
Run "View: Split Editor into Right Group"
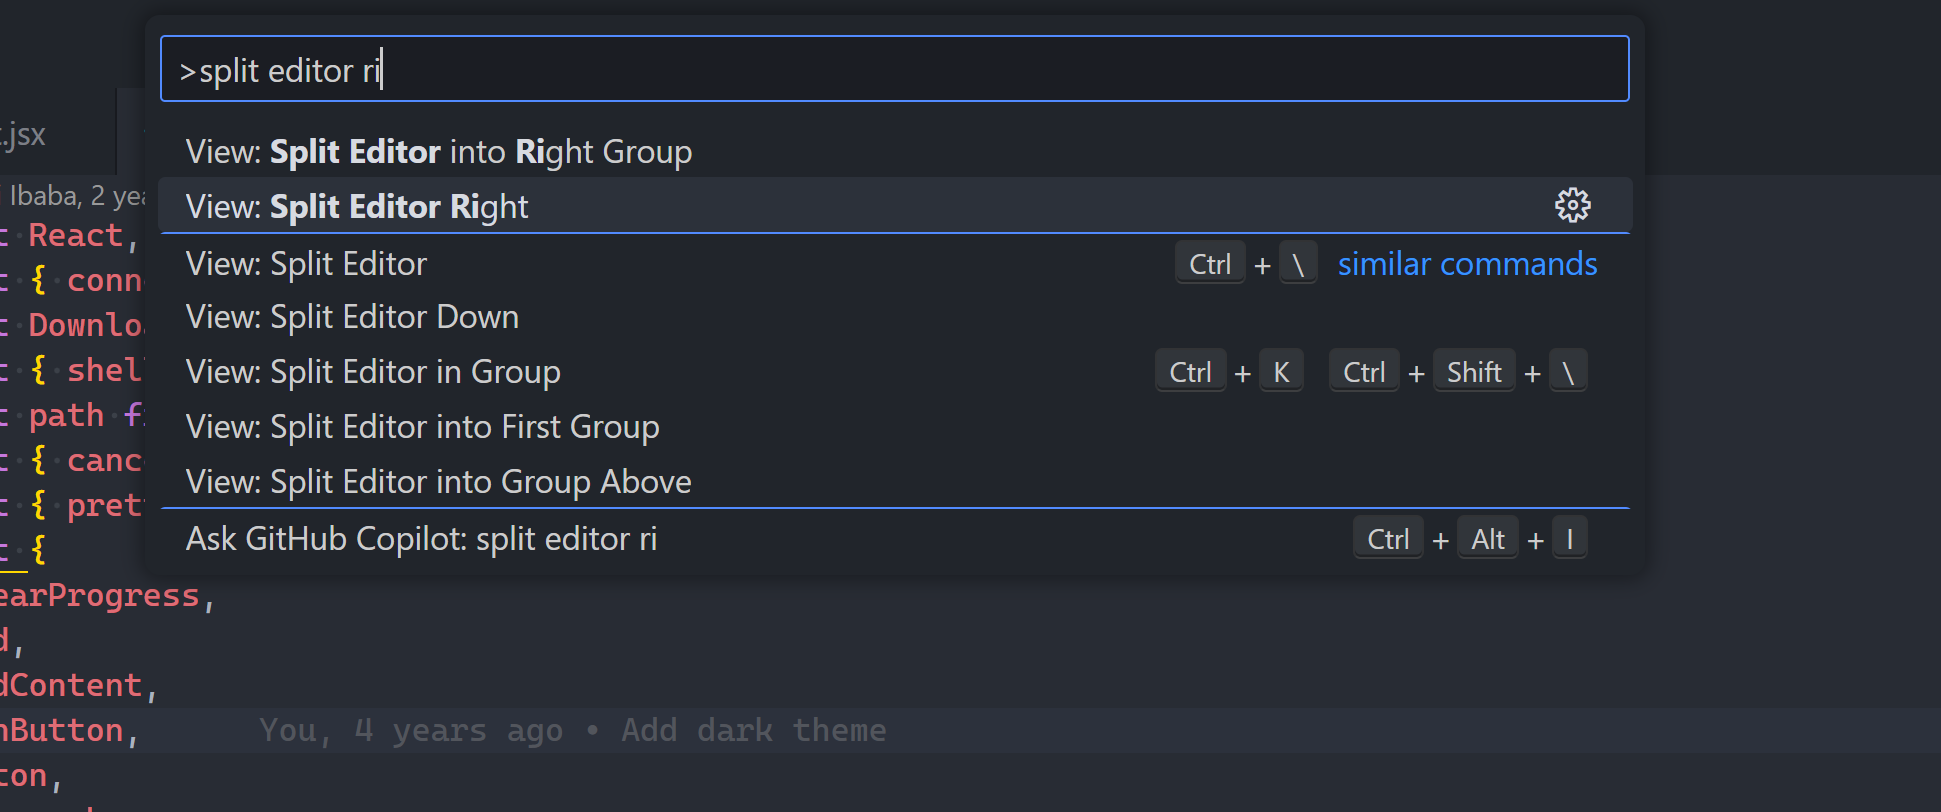click(x=439, y=152)
